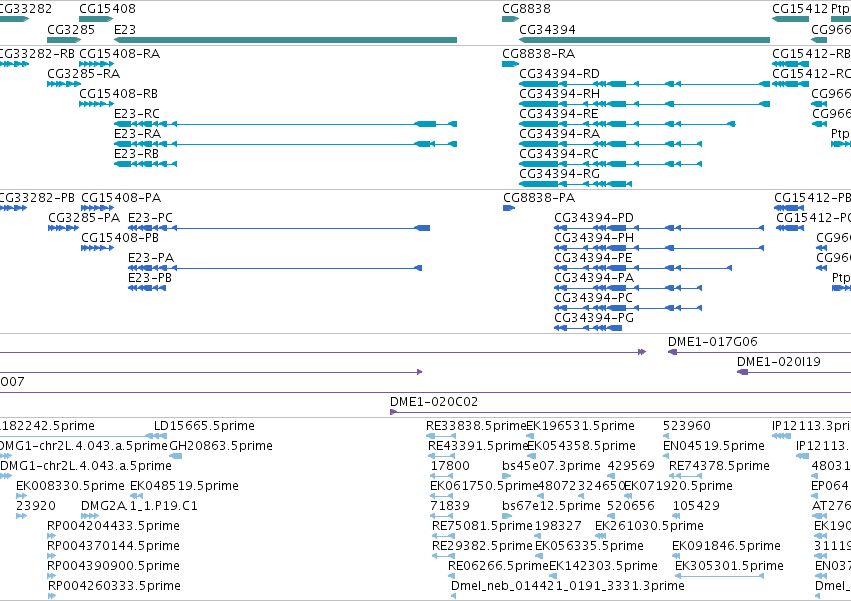Click the bs67e12.5prime EST
Screen dimensions: 851x601
tap(506, 516)
